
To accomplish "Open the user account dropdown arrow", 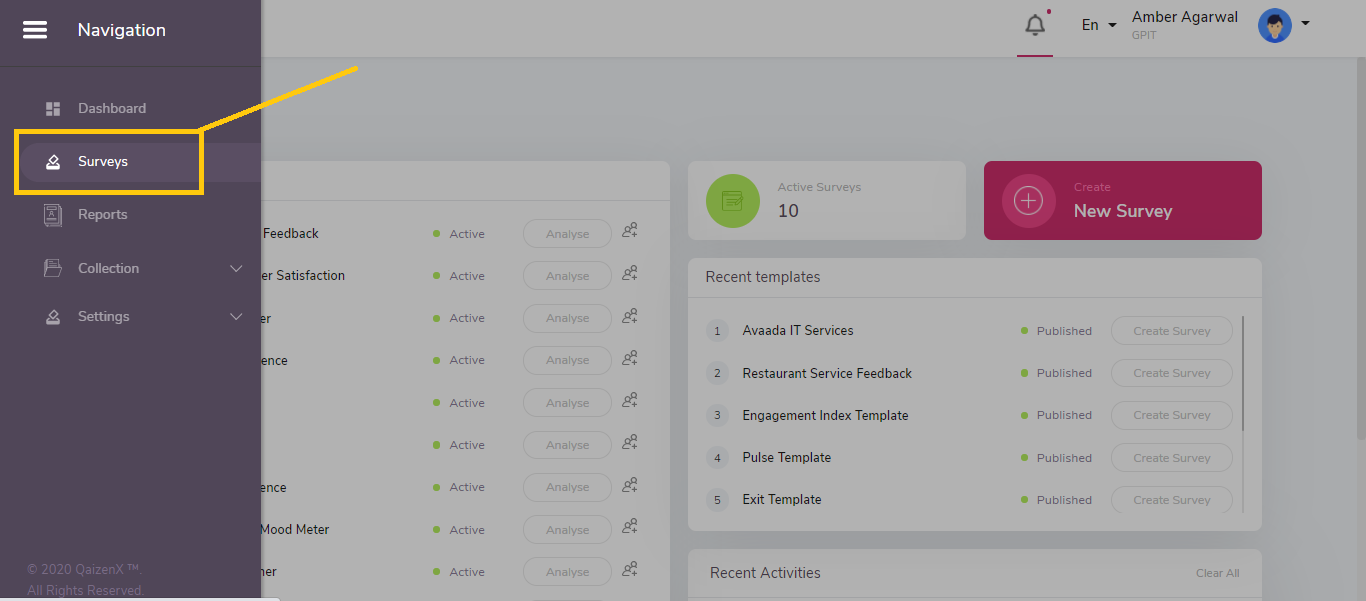I will point(1305,24).
